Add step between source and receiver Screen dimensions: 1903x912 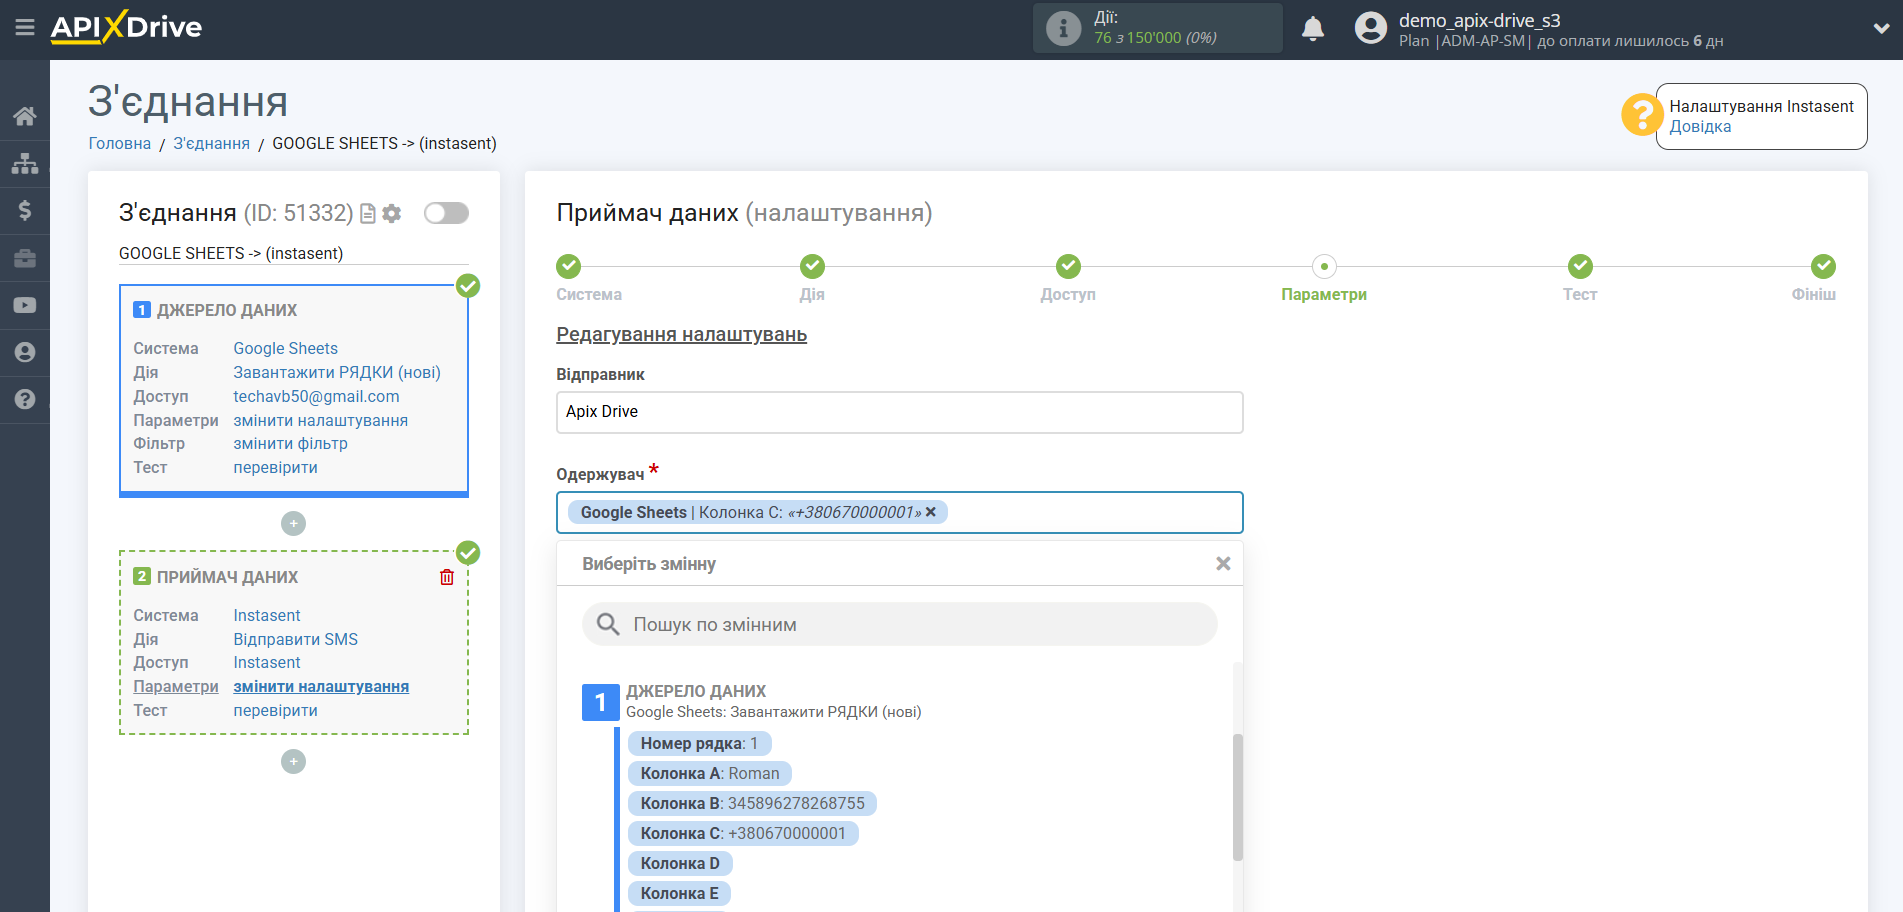(x=293, y=523)
